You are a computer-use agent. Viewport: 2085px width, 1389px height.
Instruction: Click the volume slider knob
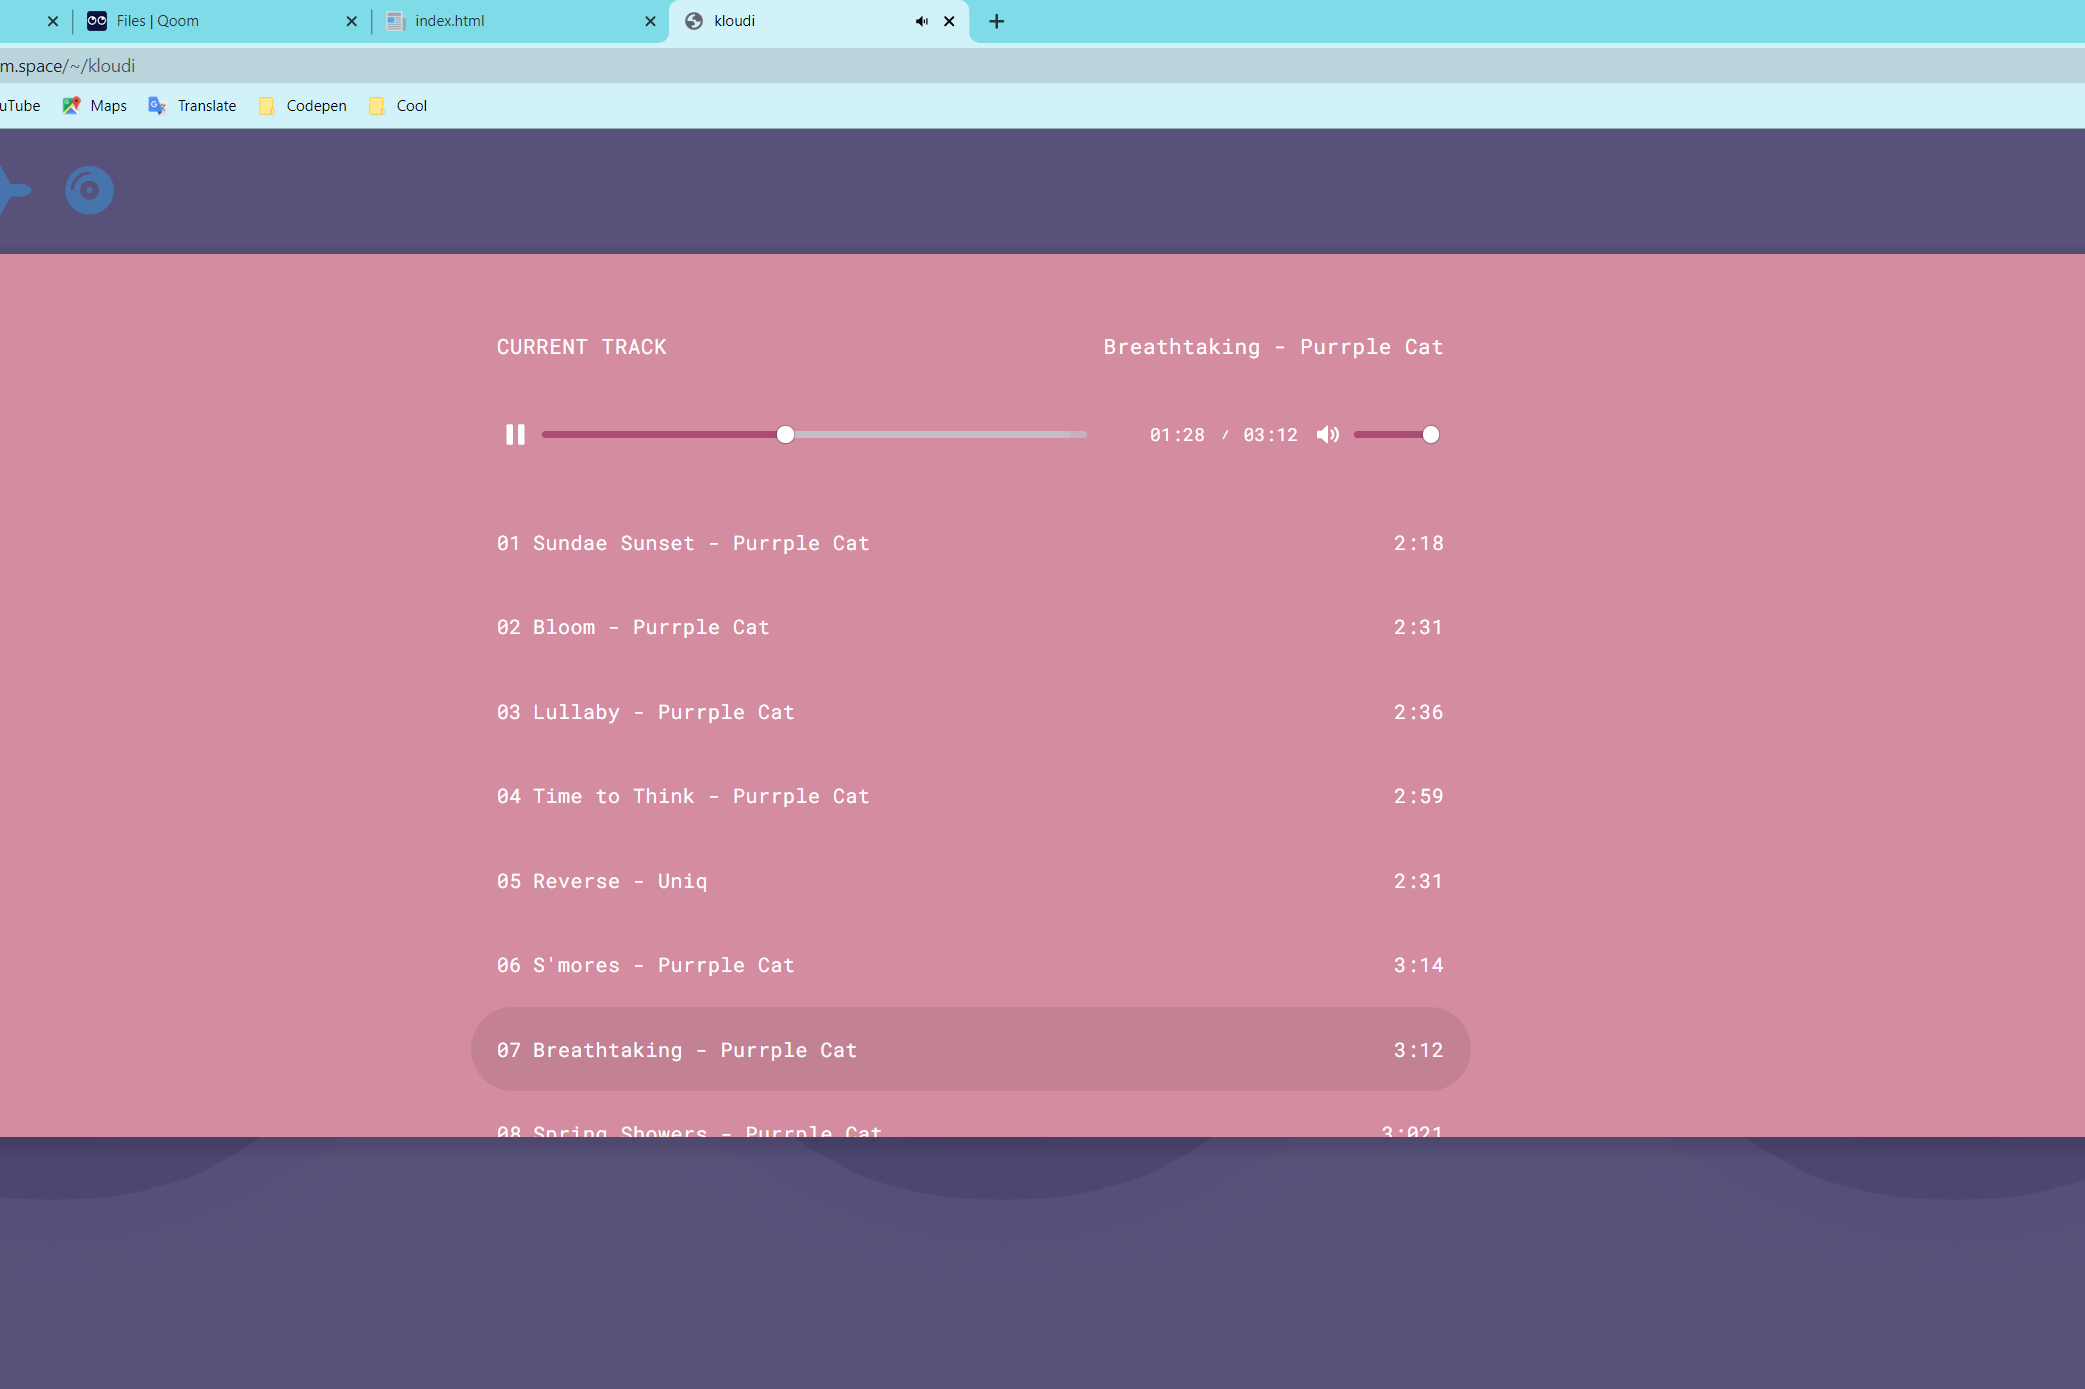pyautogui.click(x=1430, y=435)
